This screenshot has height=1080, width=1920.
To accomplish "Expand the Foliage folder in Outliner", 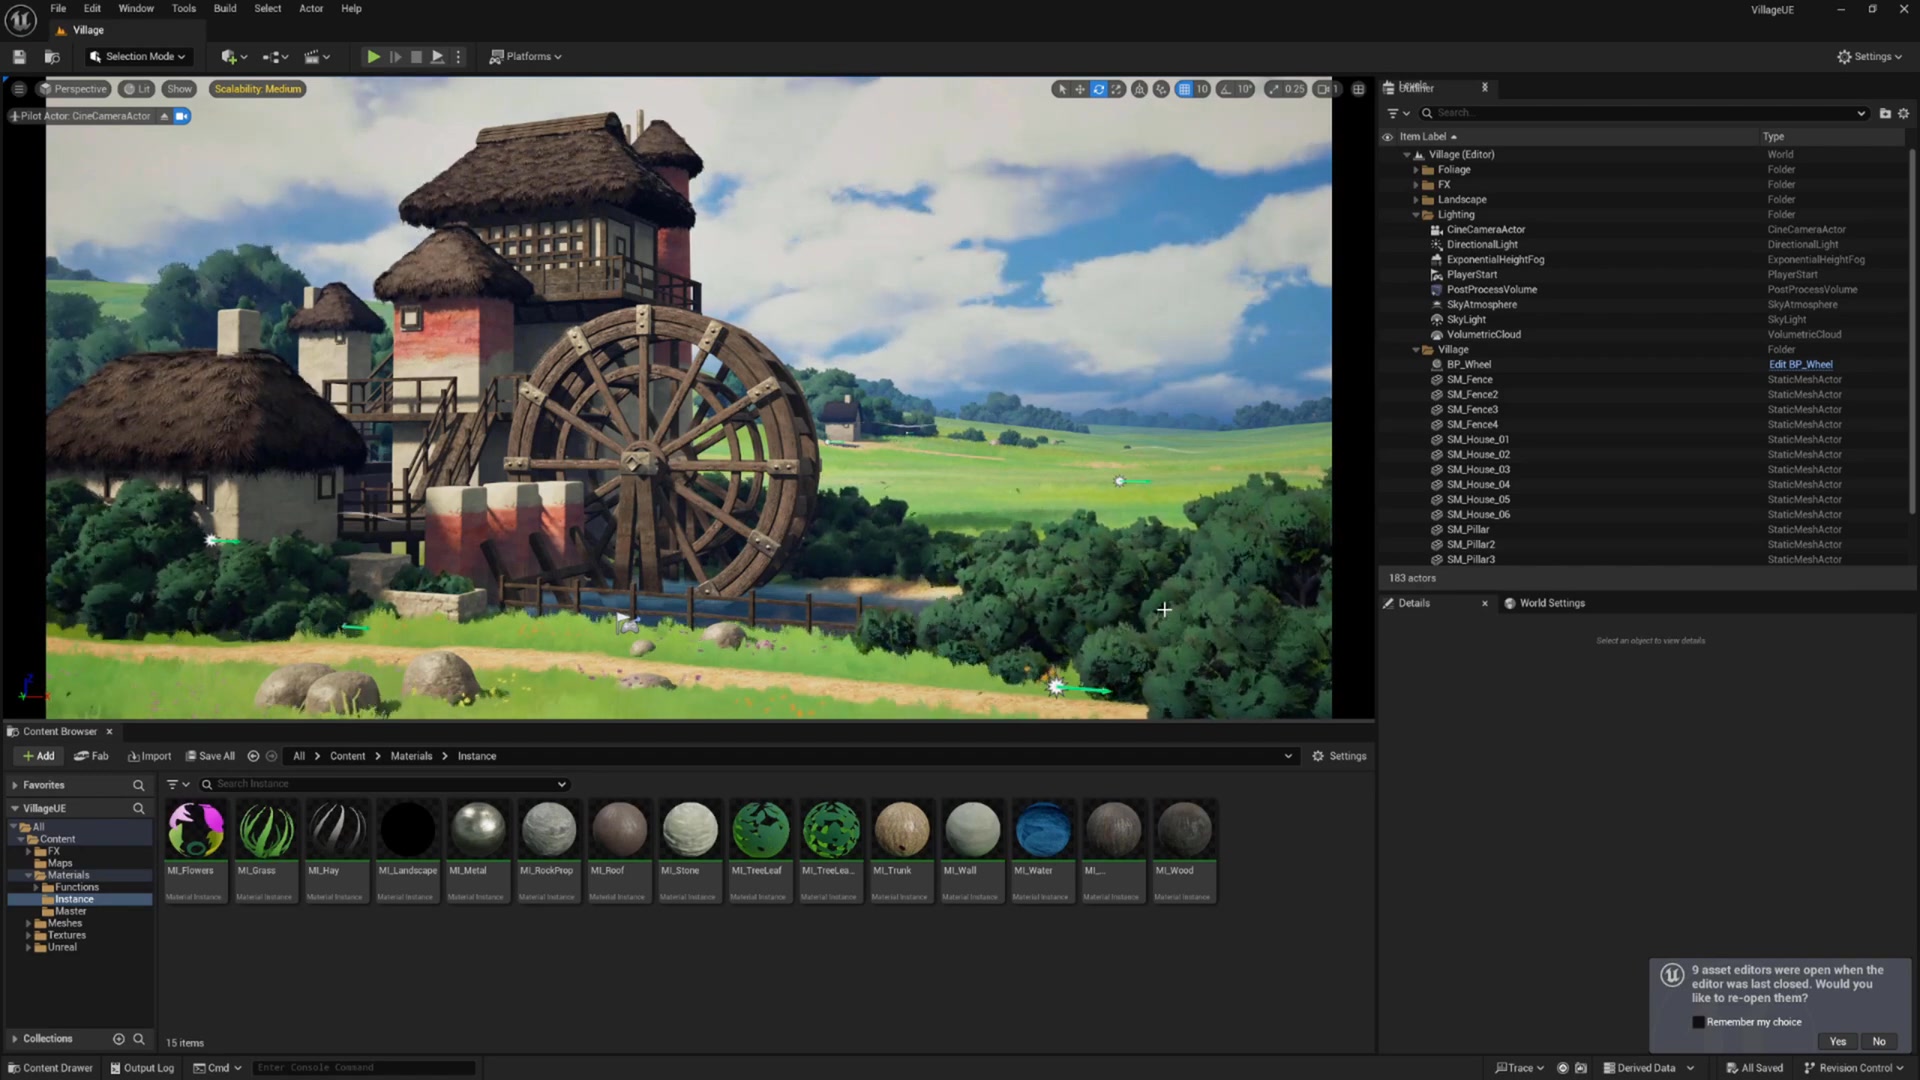I will click(1415, 170).
